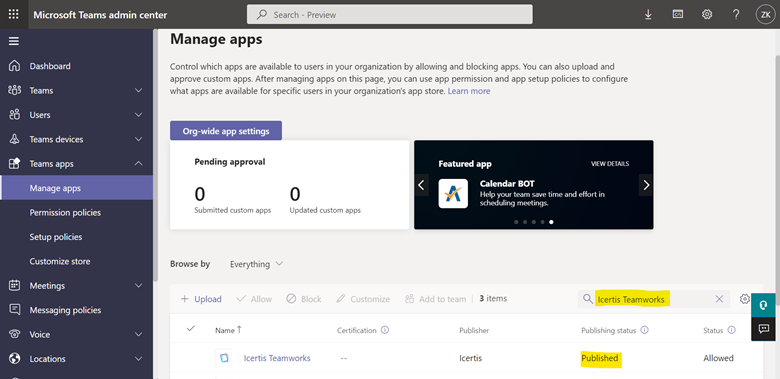Show previous featured app arrow
780x379 pixels.
pos(421,185)
